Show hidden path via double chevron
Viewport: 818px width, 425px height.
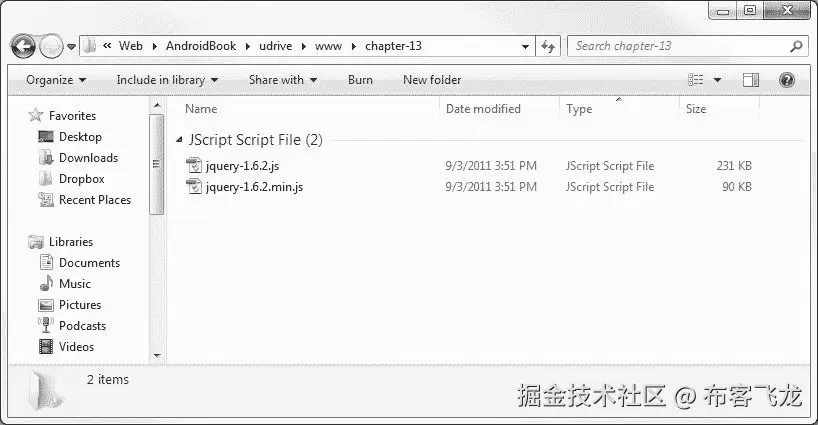point(107,46)
